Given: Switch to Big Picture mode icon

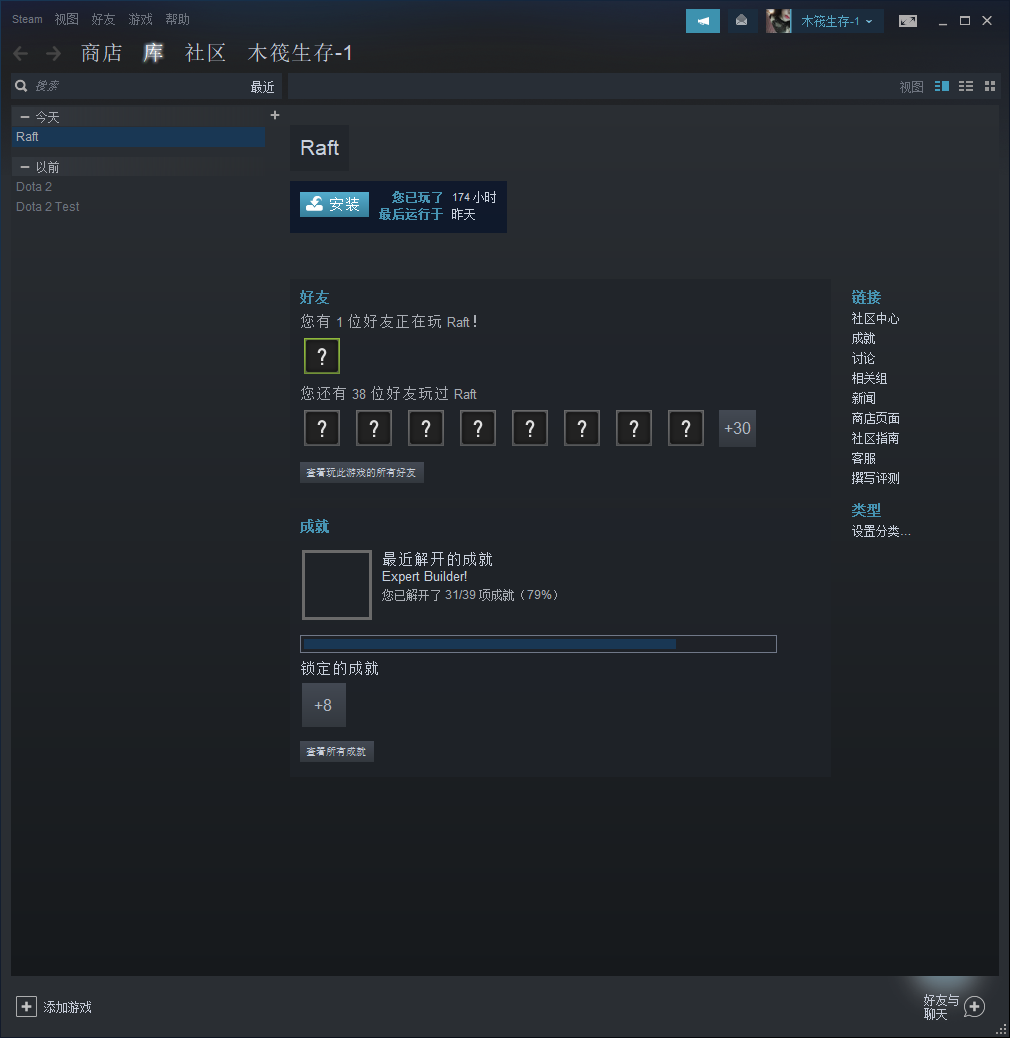Looking at the screenshot, I should (x=907, y=21).
